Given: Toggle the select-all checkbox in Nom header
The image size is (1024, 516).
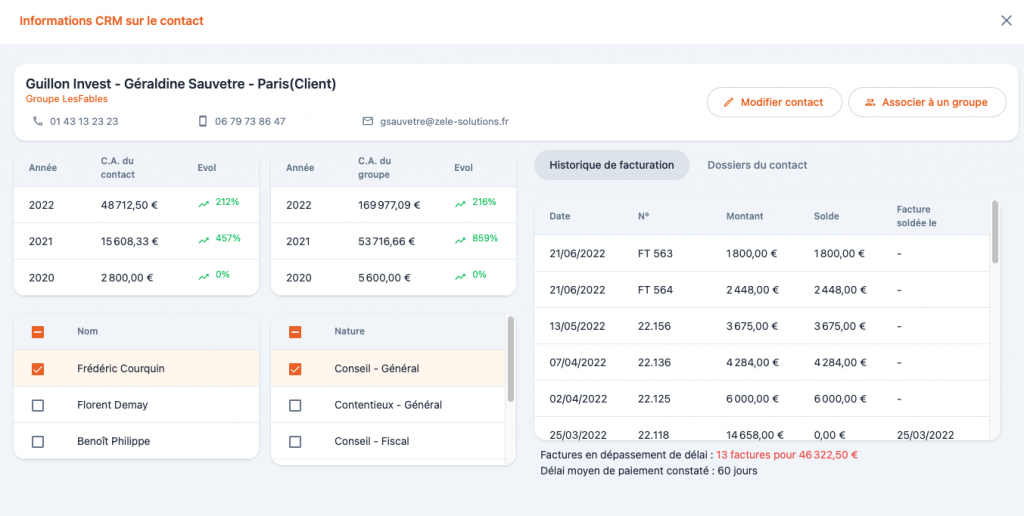Looking at the screenshot, I should [x=38, y=332].
